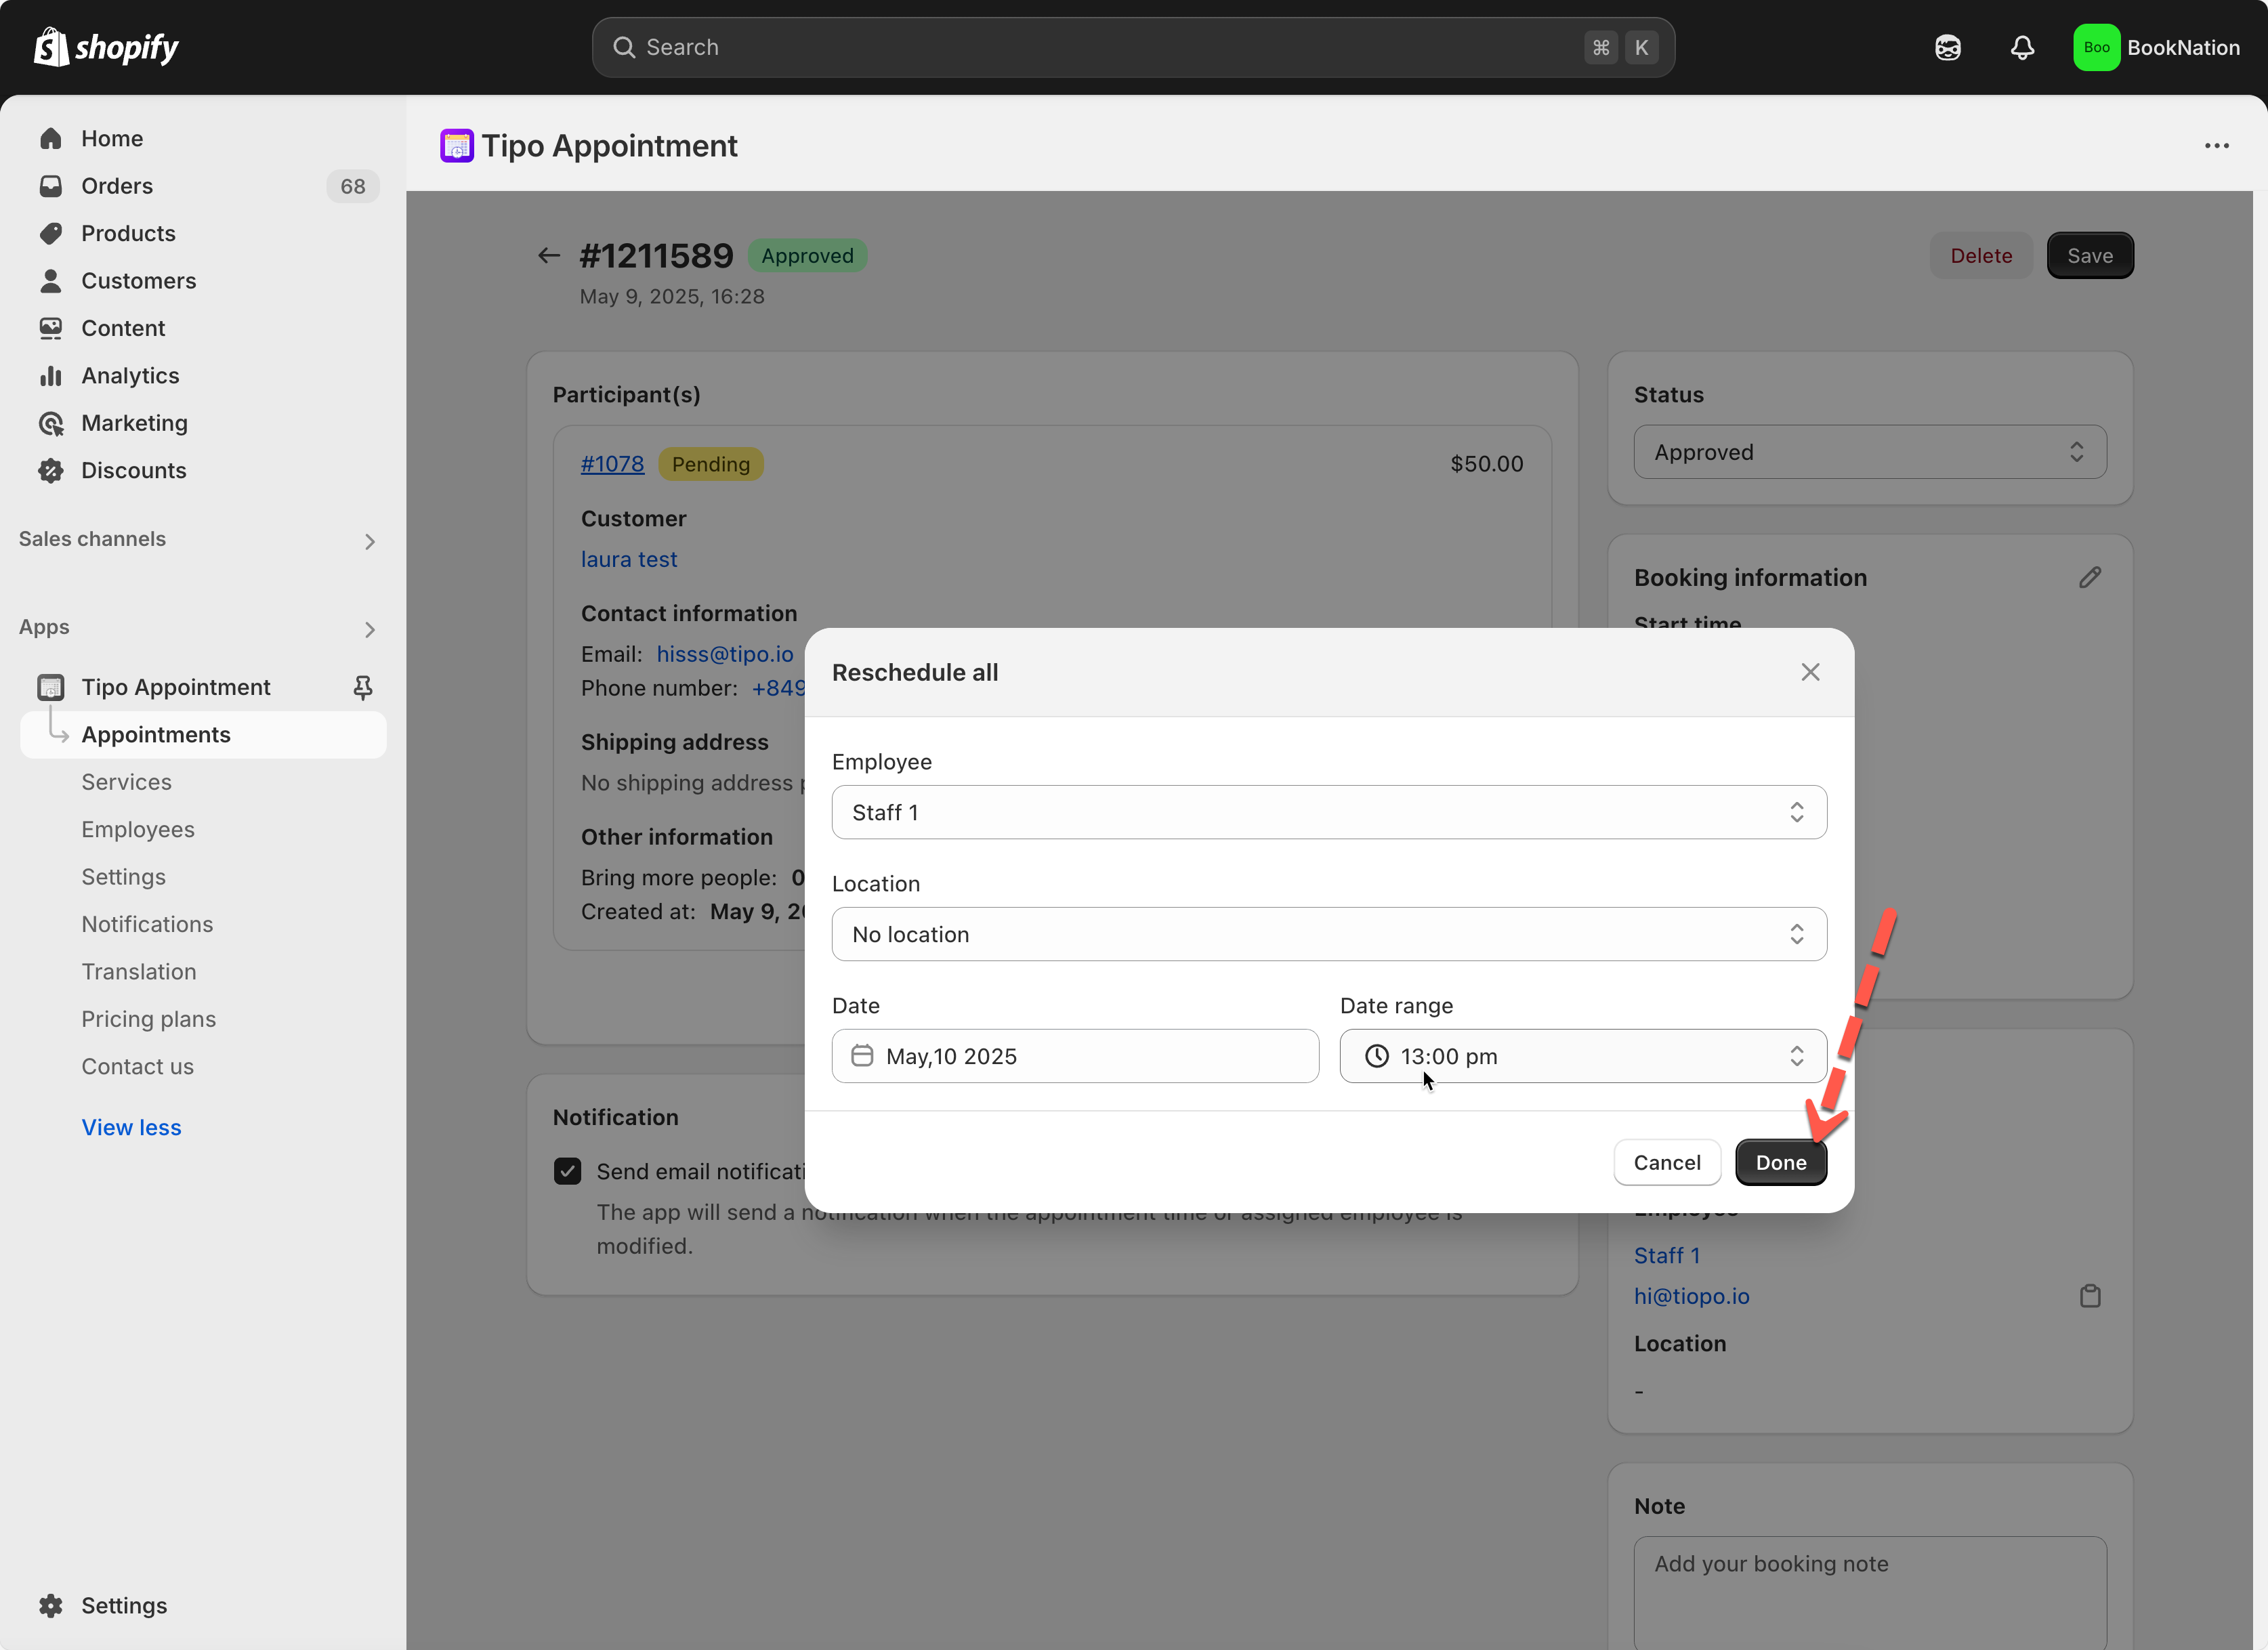Copy employee email with clipboard icon
Screen dimensions: 2268x1650
[x=2090, y=1296]
